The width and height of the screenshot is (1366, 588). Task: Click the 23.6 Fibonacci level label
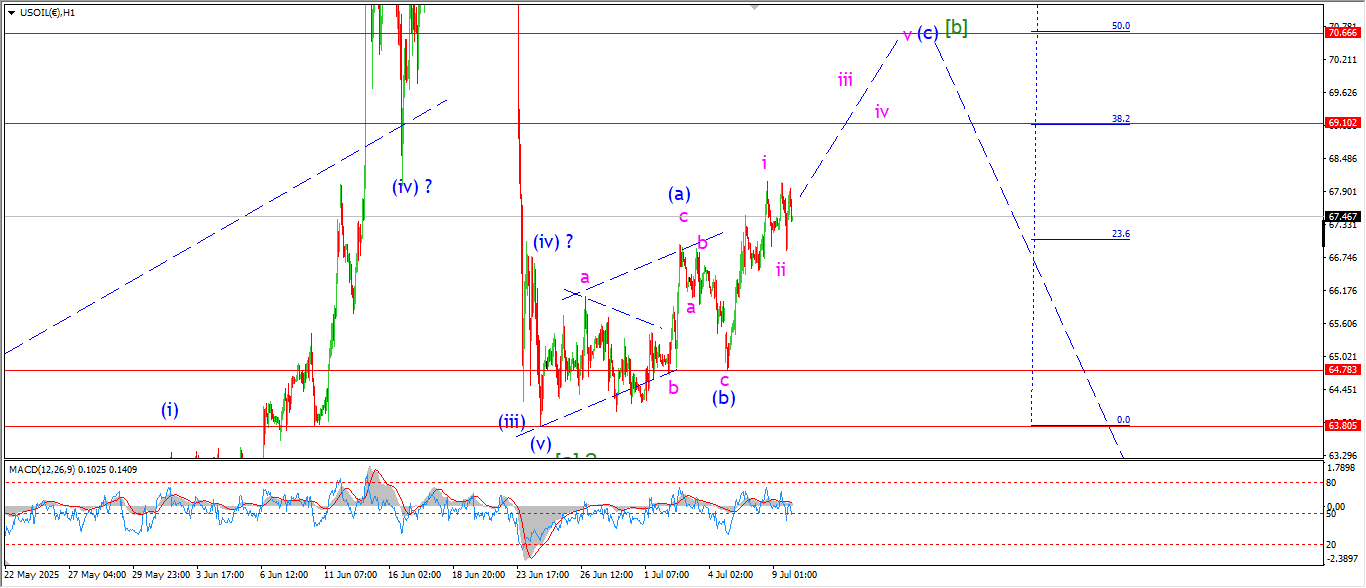click(1120, 234)
